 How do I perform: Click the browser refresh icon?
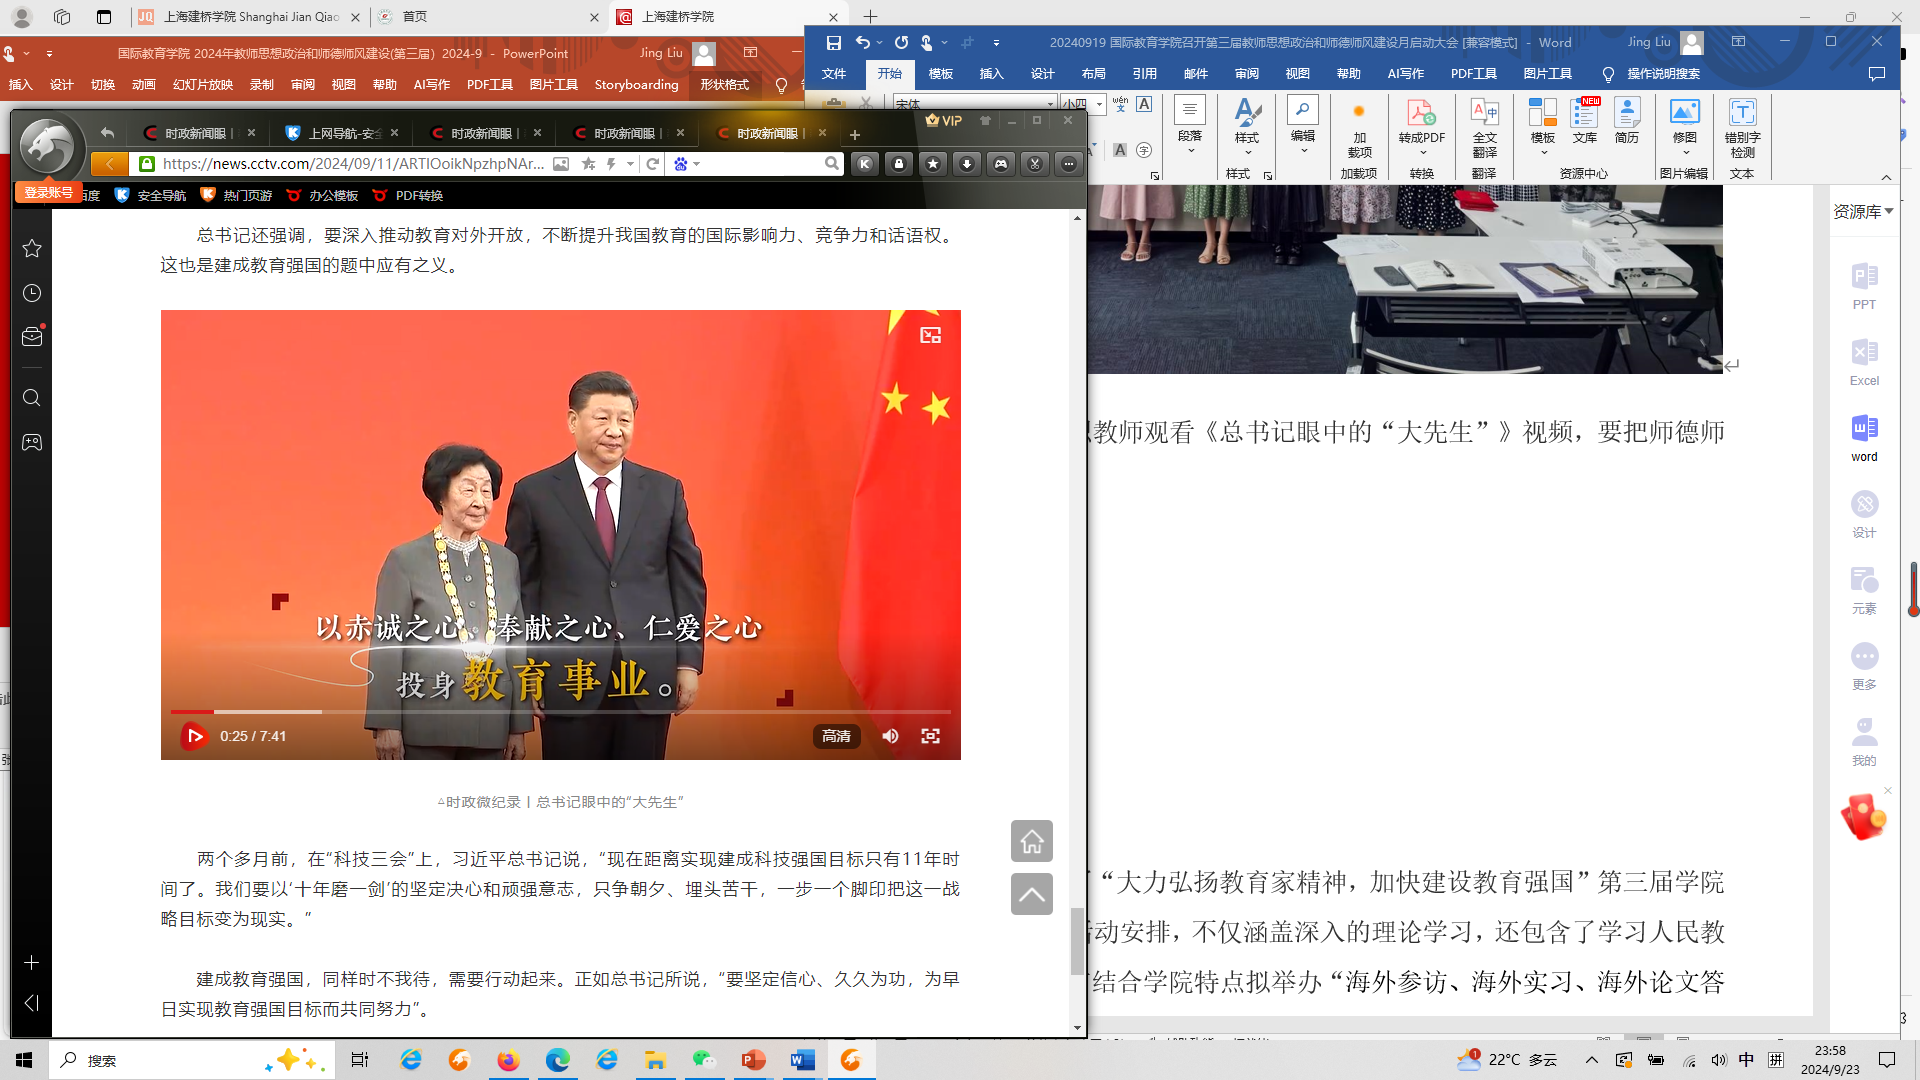(653, 164)
